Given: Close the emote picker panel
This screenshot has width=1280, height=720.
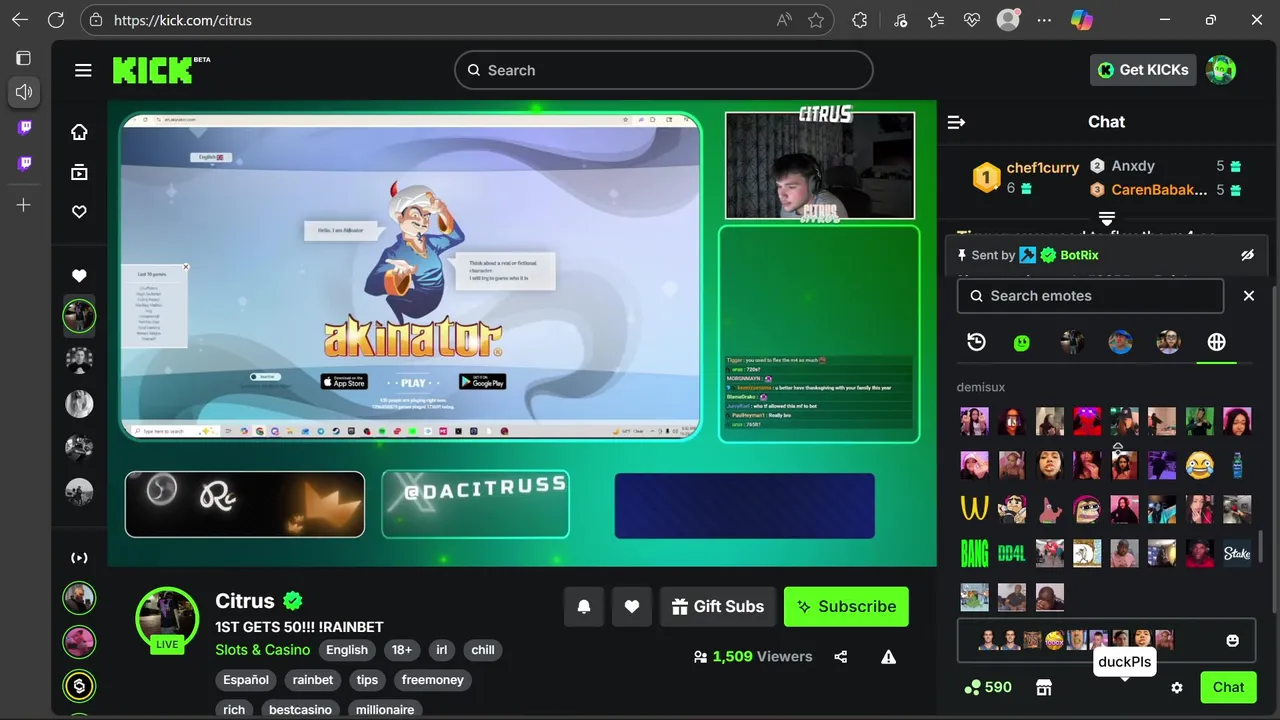Looking at the screenshot, I should [1248, 296].
